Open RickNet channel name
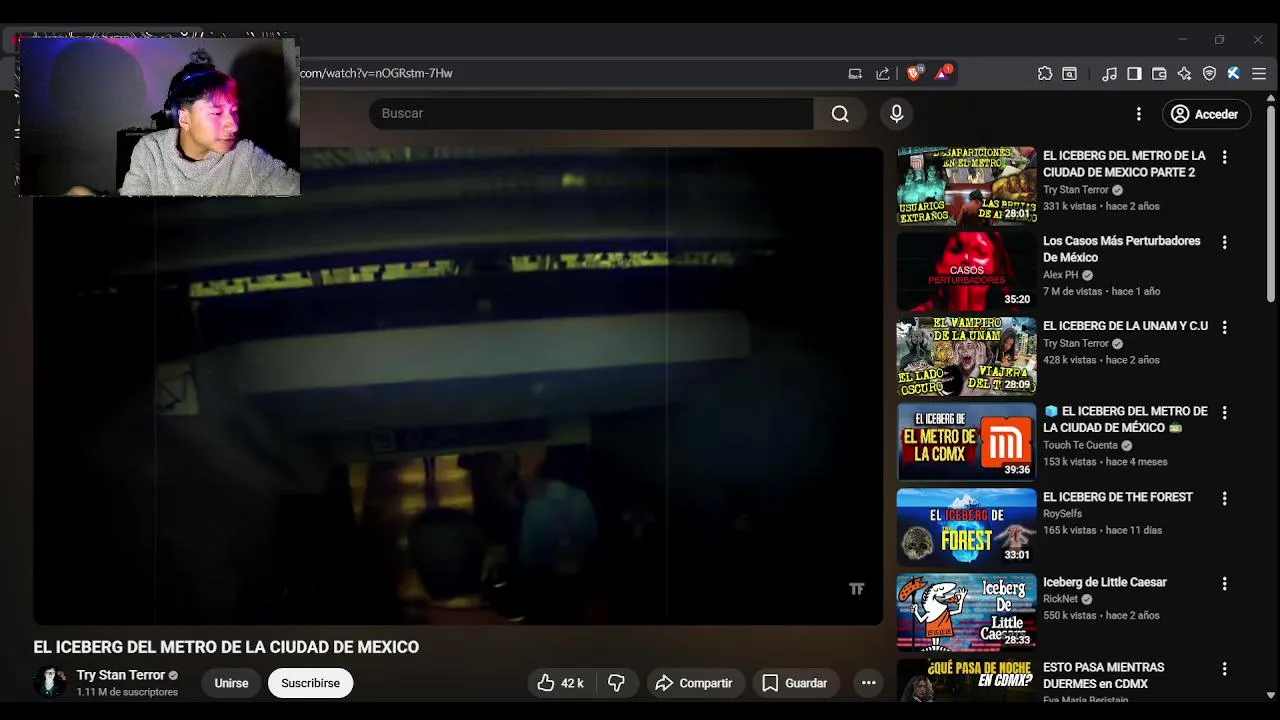 (1060, 599)
